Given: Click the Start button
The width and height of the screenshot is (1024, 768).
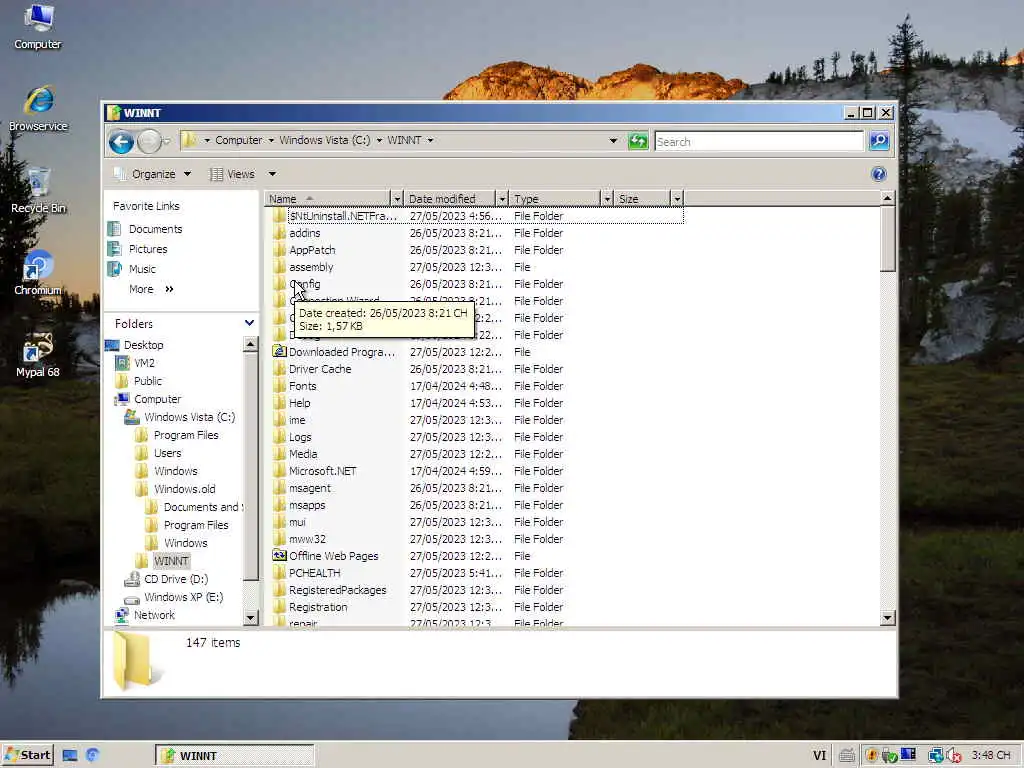Looking at the screenshot, I should click(x=27, y=756).
